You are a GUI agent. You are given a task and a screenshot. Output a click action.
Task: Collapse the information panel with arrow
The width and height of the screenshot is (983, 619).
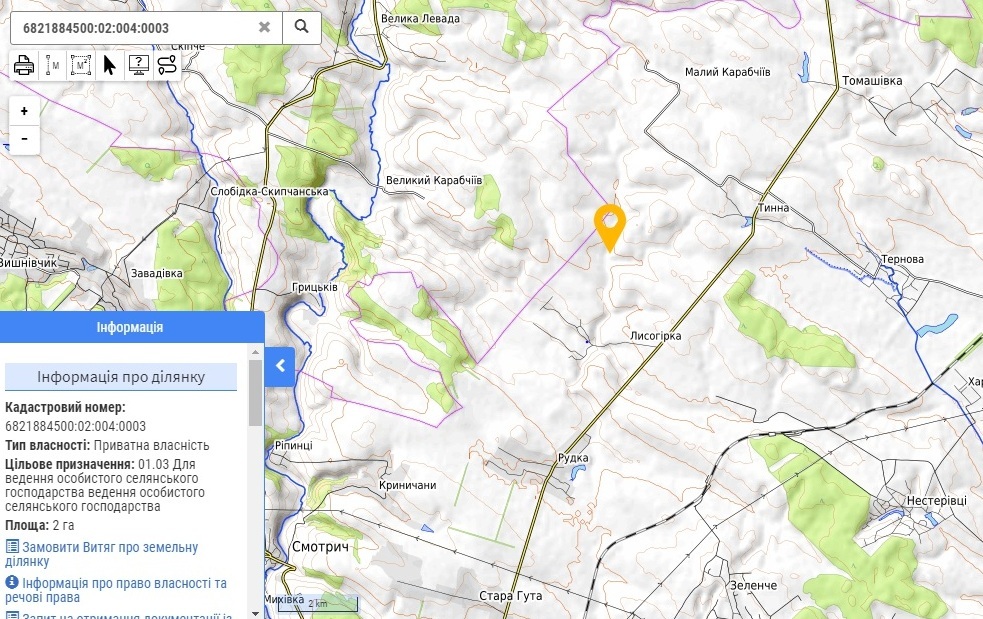coord(280,366)
